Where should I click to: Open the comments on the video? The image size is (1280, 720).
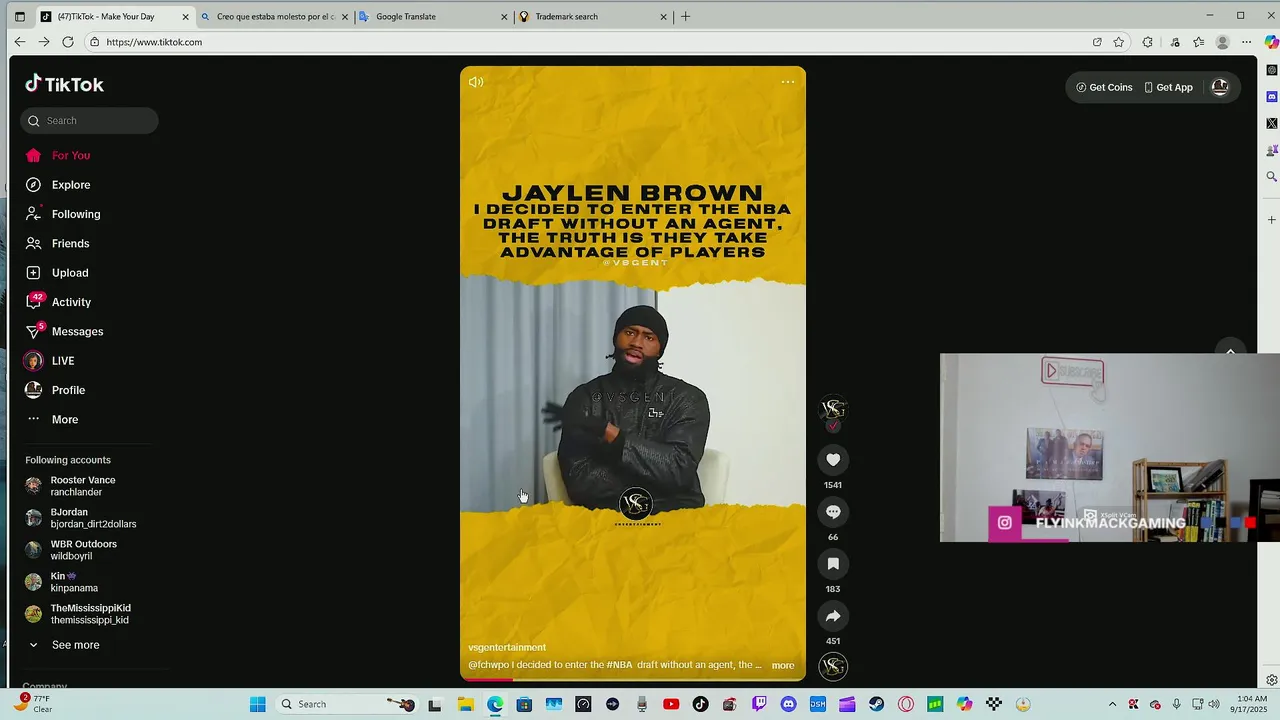coord(833,512)
